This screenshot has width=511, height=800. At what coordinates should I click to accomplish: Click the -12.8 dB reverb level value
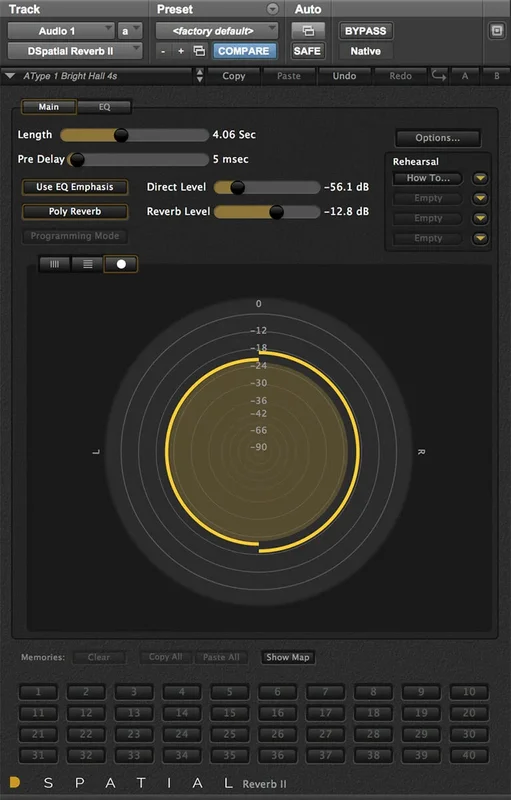tap(346, 212)
